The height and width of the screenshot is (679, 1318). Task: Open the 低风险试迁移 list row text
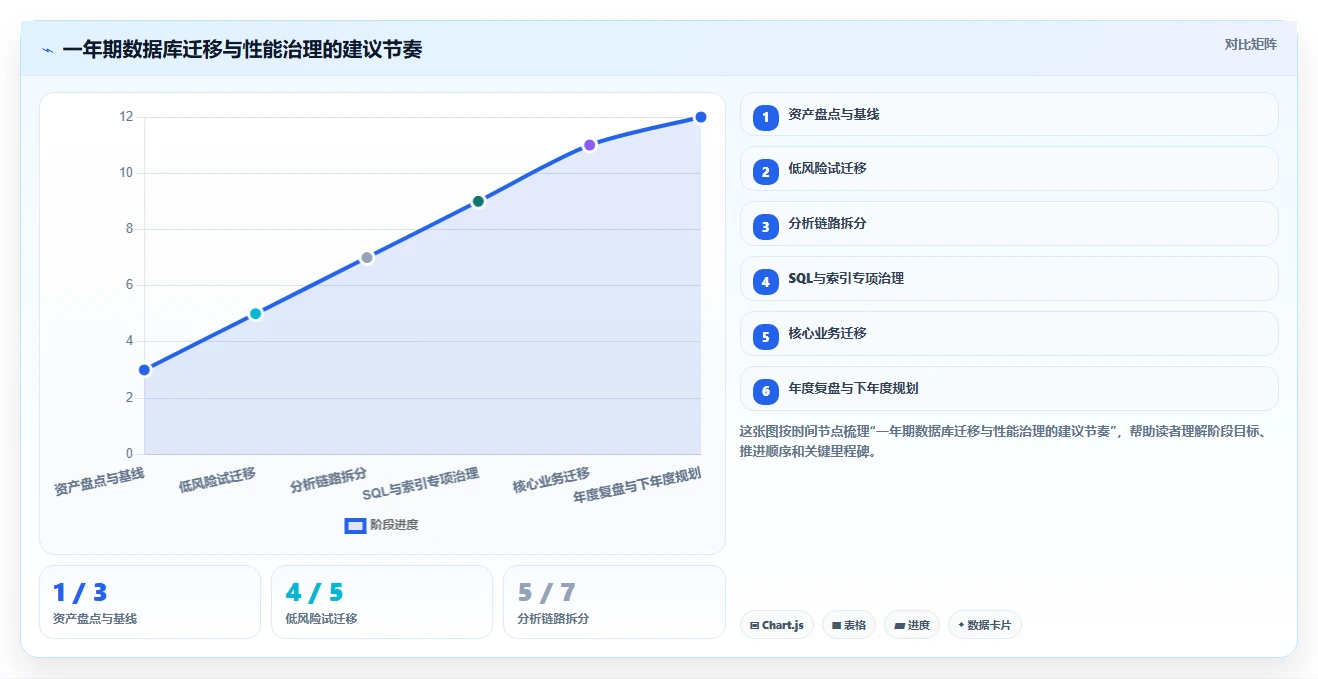(827, 168)
